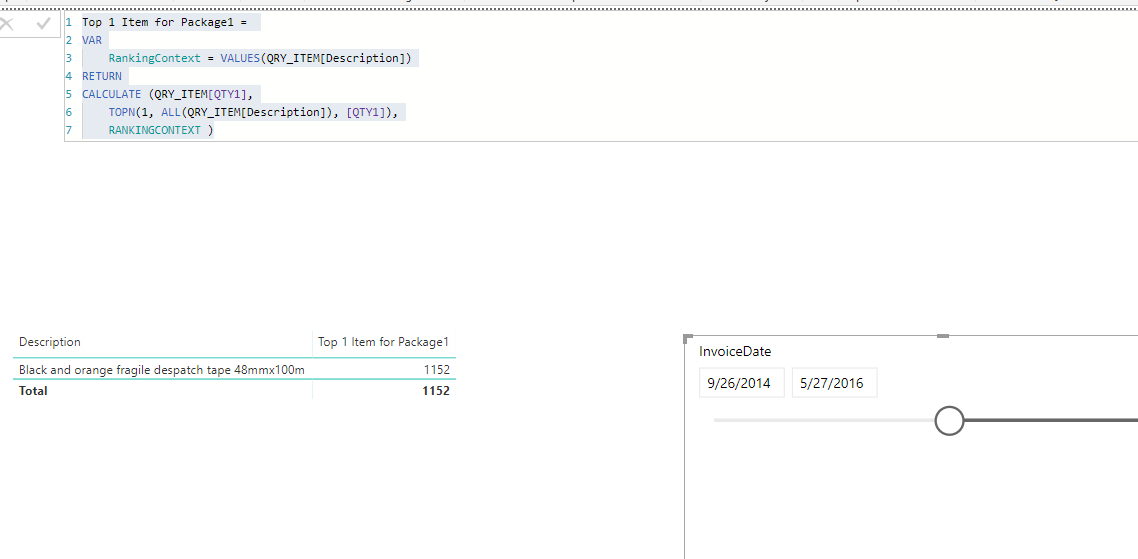
Task: Click the Total row label
Action: coord(33,391)
